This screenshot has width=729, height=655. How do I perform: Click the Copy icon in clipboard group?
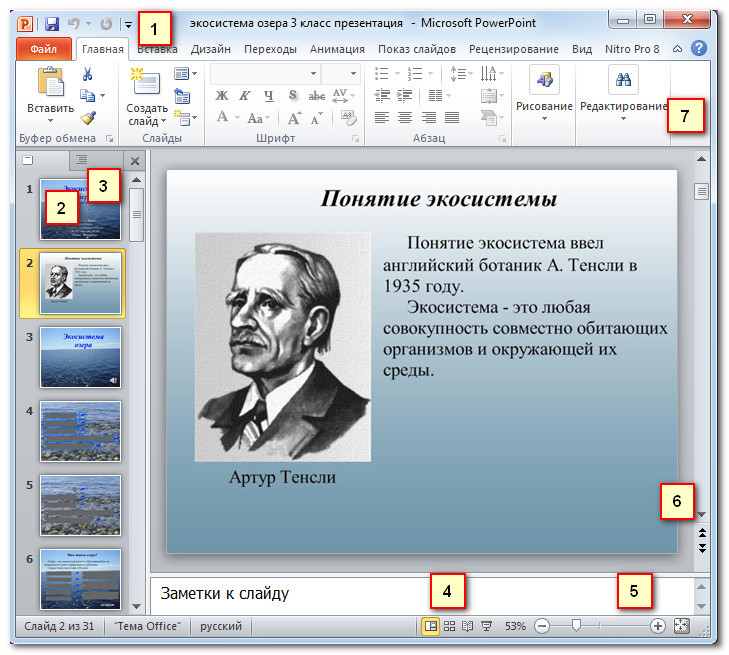point(87,95)
